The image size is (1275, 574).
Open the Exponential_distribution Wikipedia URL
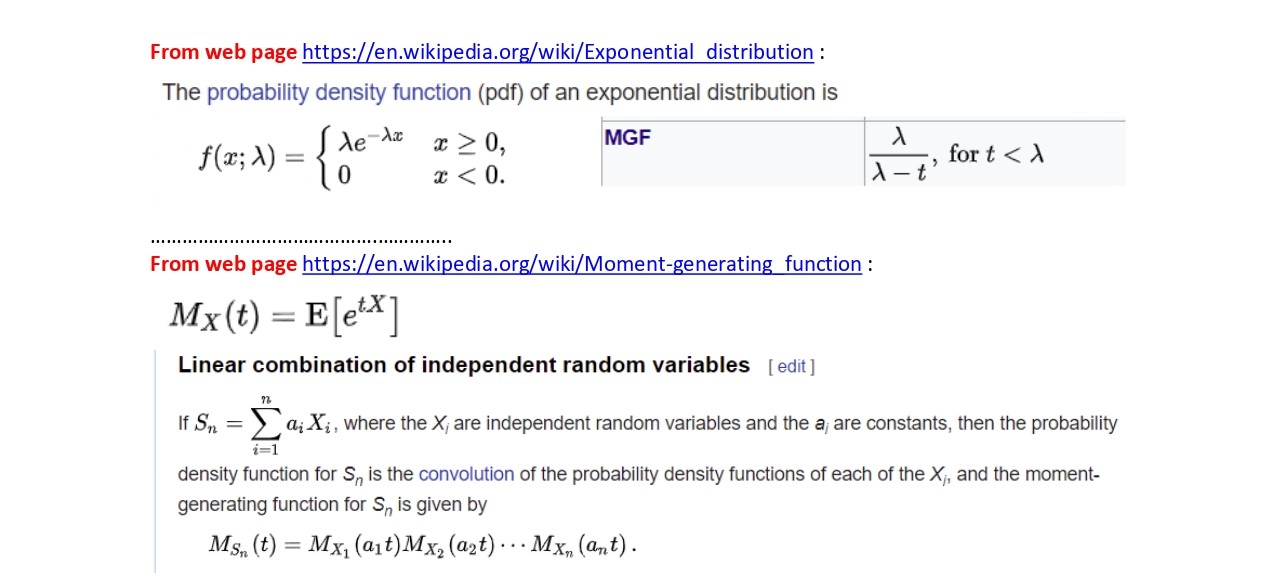click(557, 52)
